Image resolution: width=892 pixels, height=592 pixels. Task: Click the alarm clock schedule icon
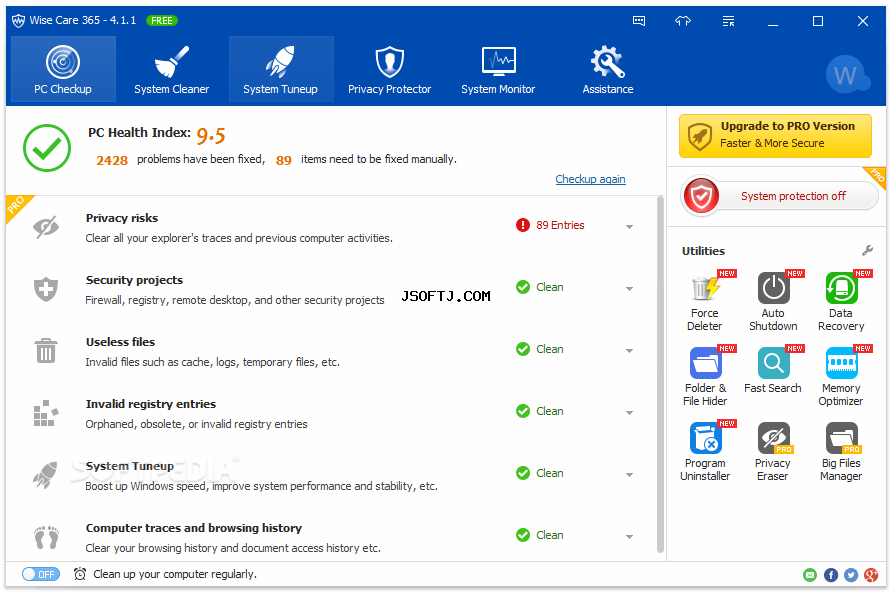(80, 574)
